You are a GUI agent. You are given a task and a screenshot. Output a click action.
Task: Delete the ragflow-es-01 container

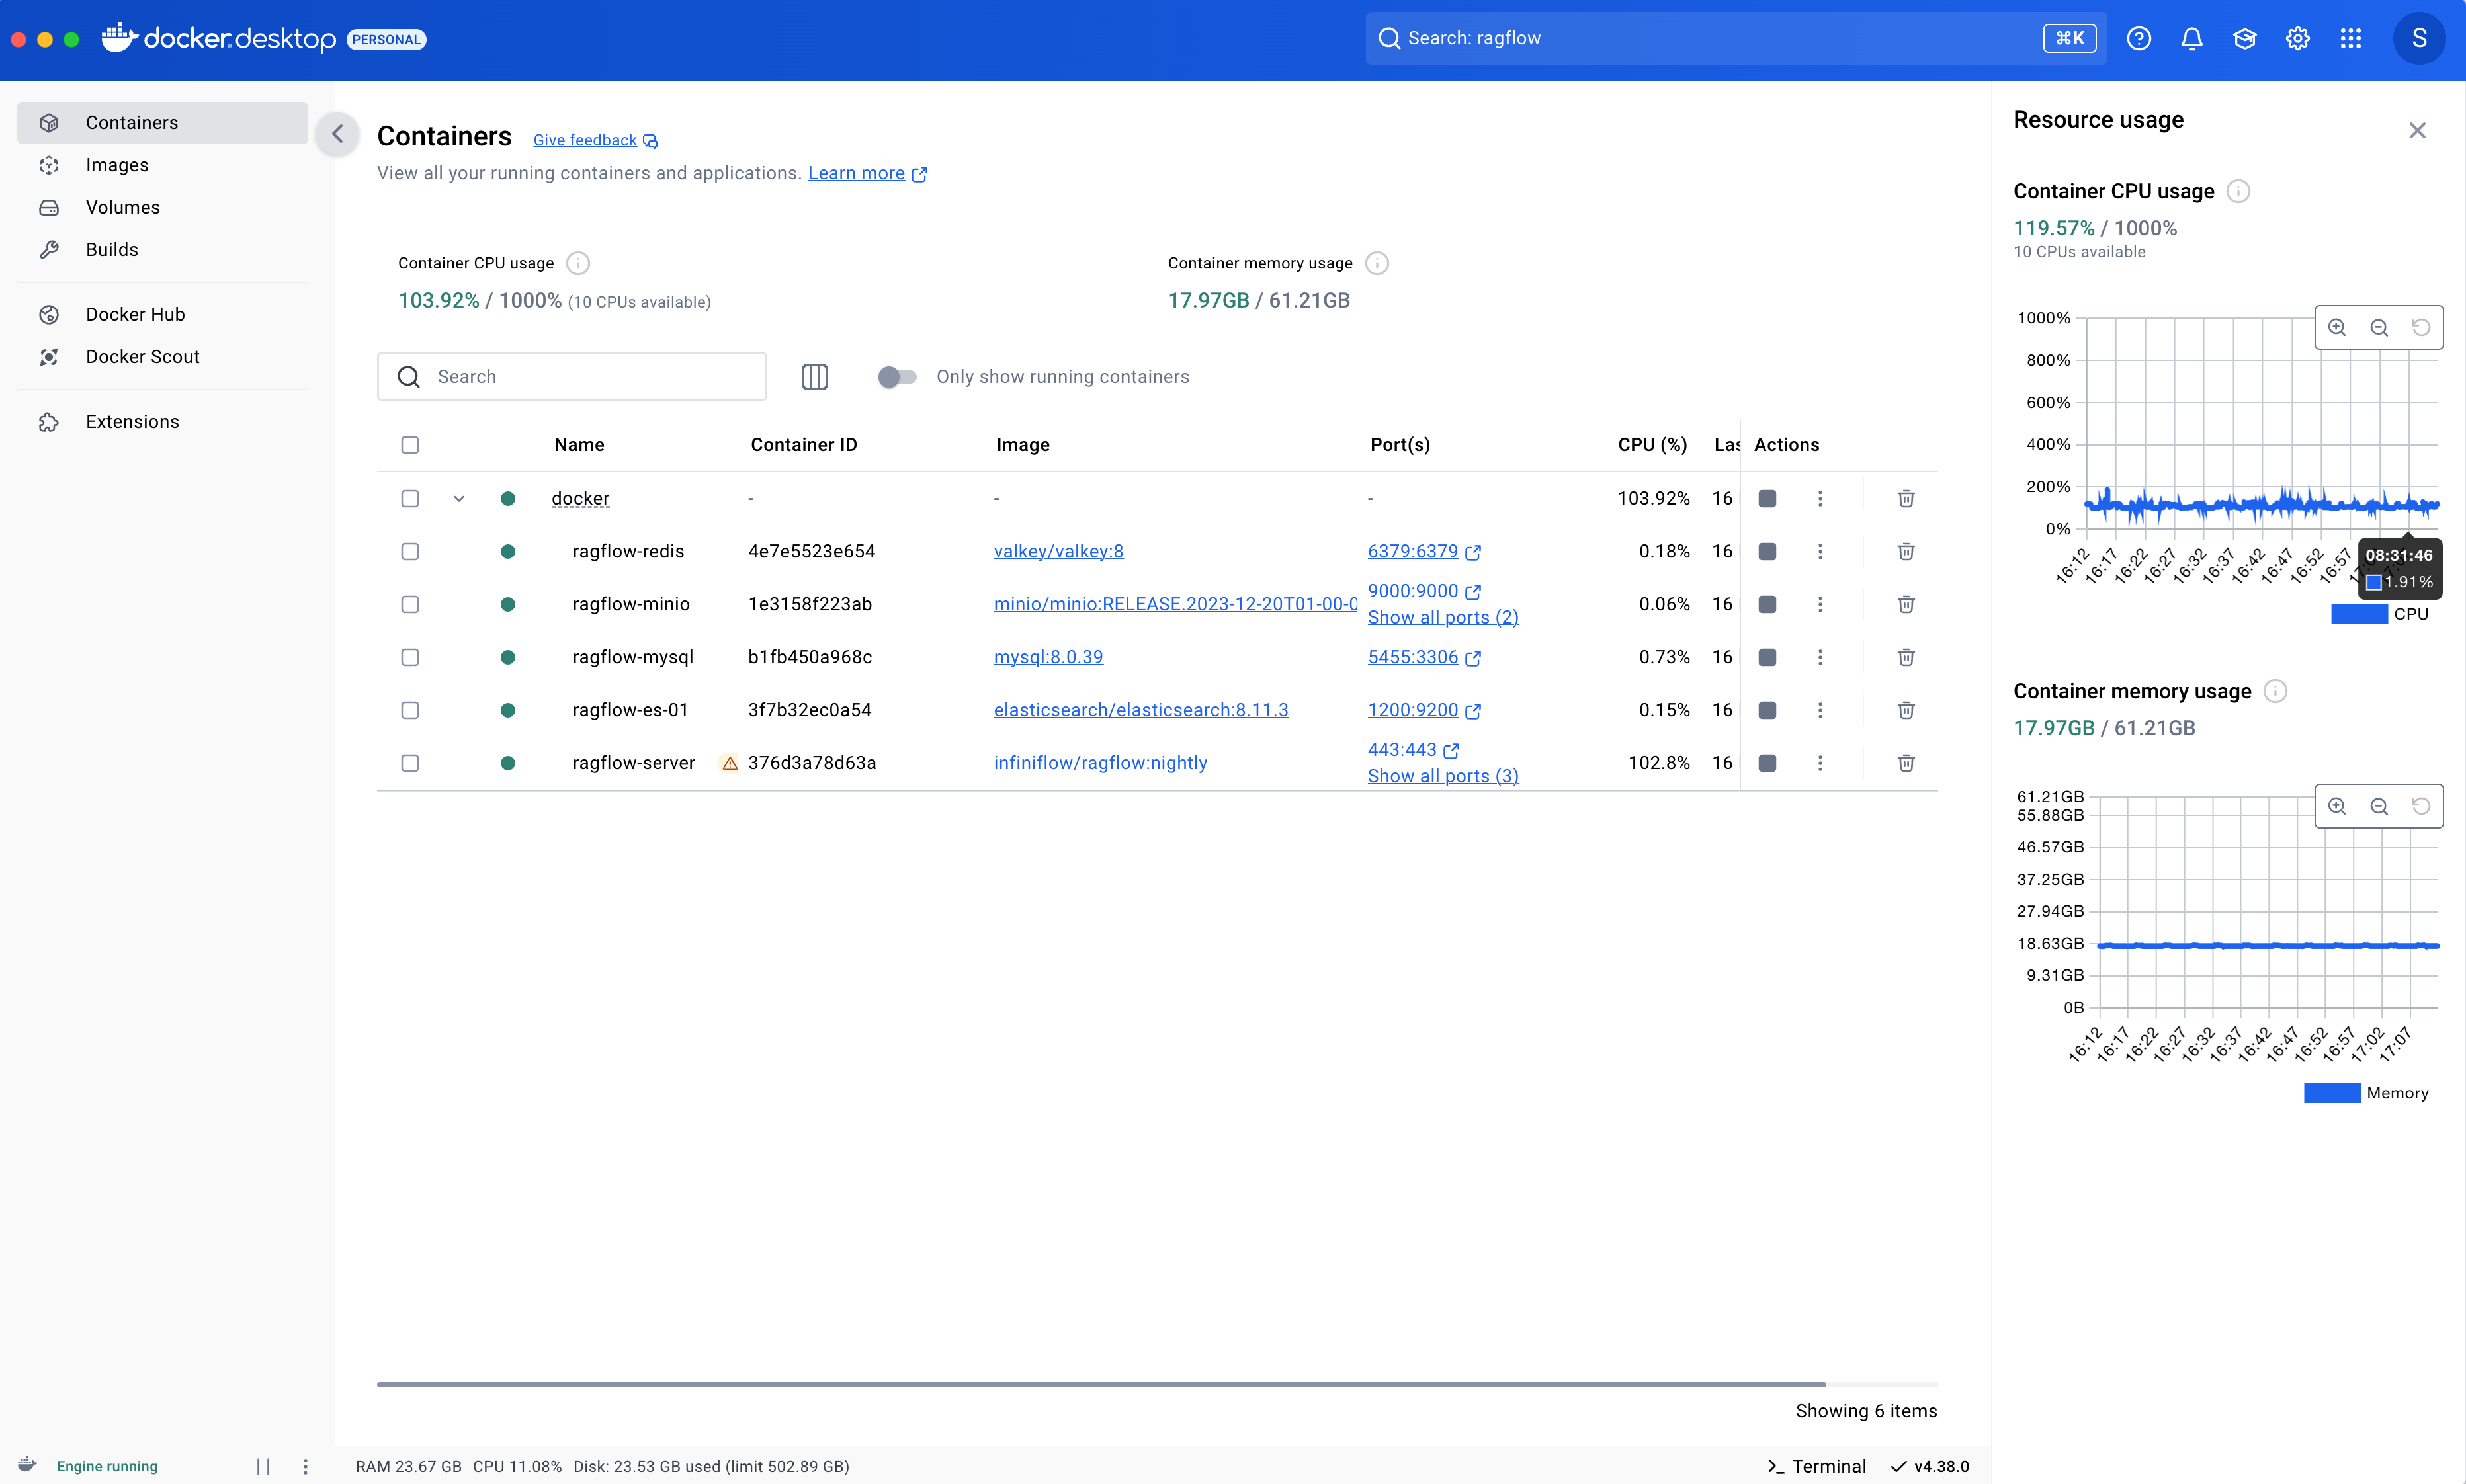click(x=1906, y=710)
